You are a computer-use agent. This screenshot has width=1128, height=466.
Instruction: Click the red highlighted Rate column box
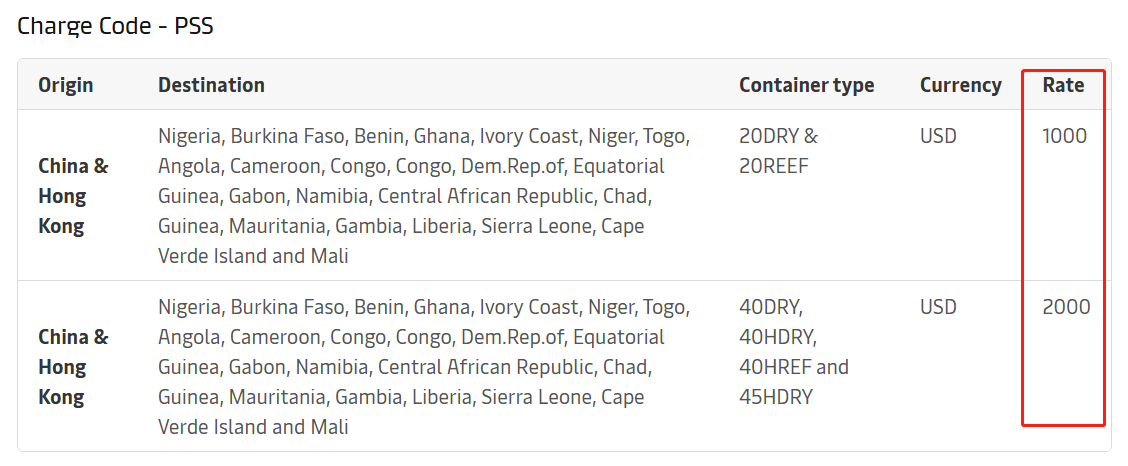(x=1063, y=247)
